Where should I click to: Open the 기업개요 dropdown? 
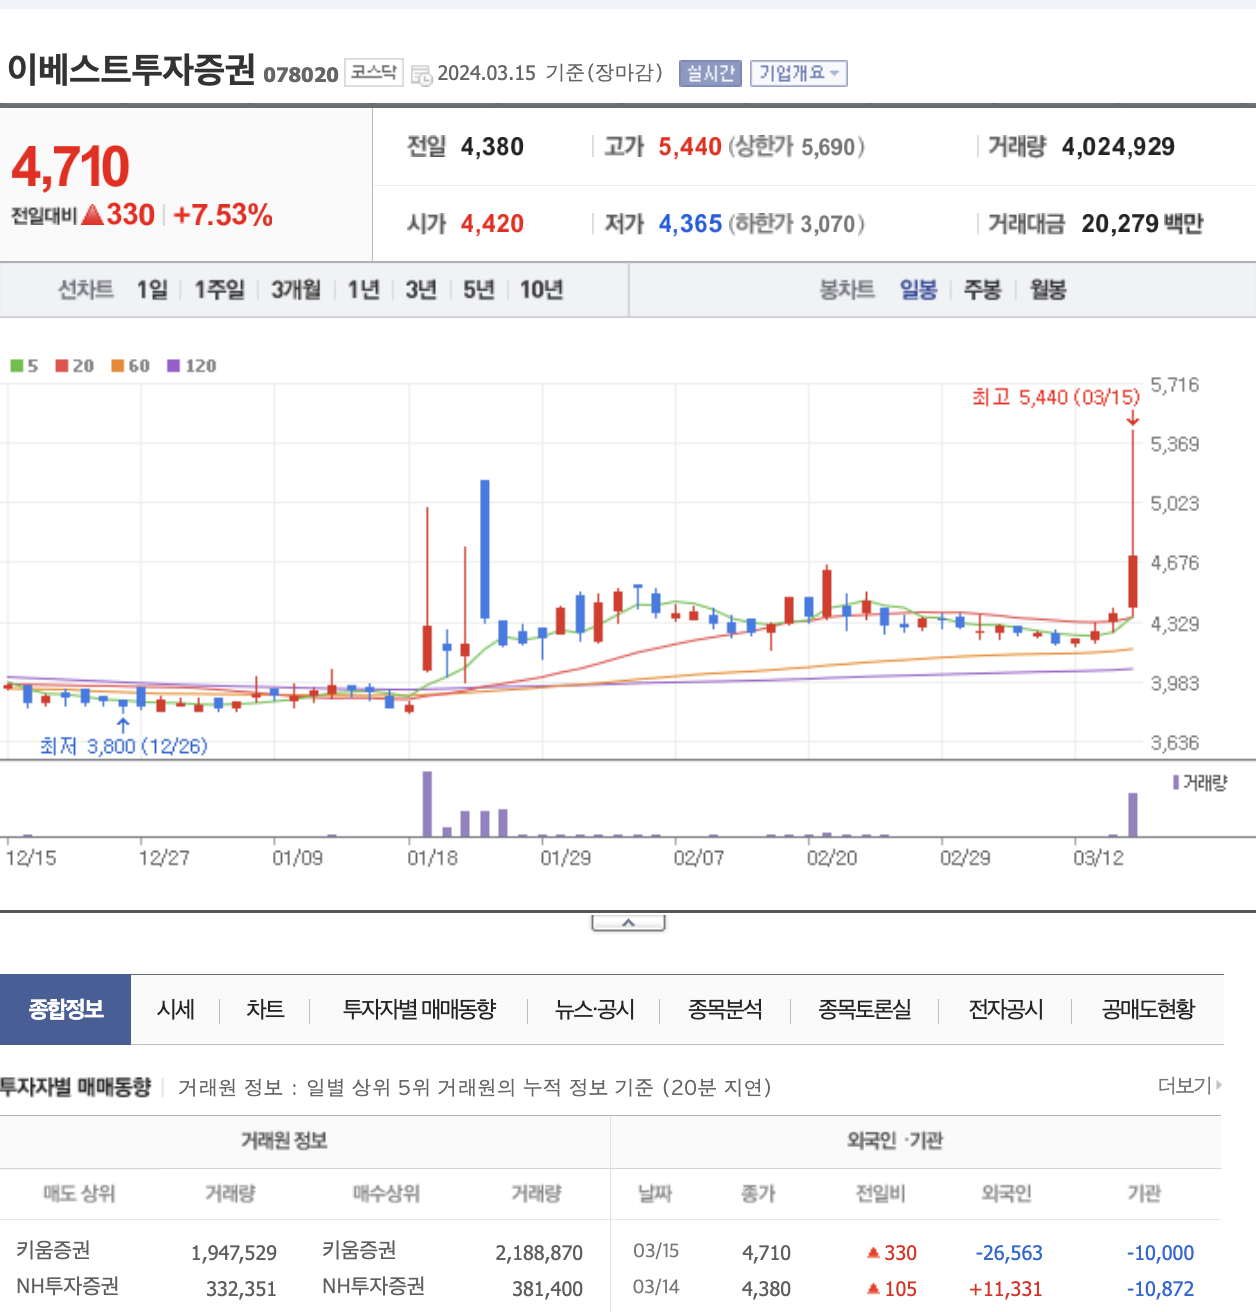tap(799, 73)
